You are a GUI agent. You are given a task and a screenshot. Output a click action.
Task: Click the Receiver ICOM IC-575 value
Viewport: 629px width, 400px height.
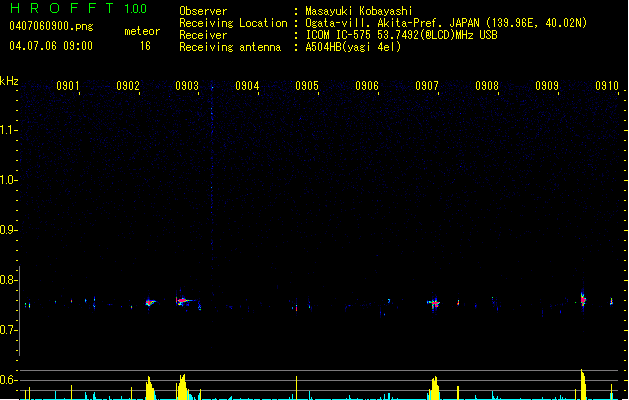pos(401,35)
